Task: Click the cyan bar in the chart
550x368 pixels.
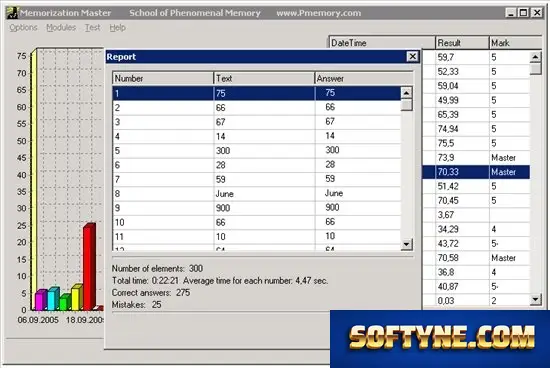Action: 53,299
